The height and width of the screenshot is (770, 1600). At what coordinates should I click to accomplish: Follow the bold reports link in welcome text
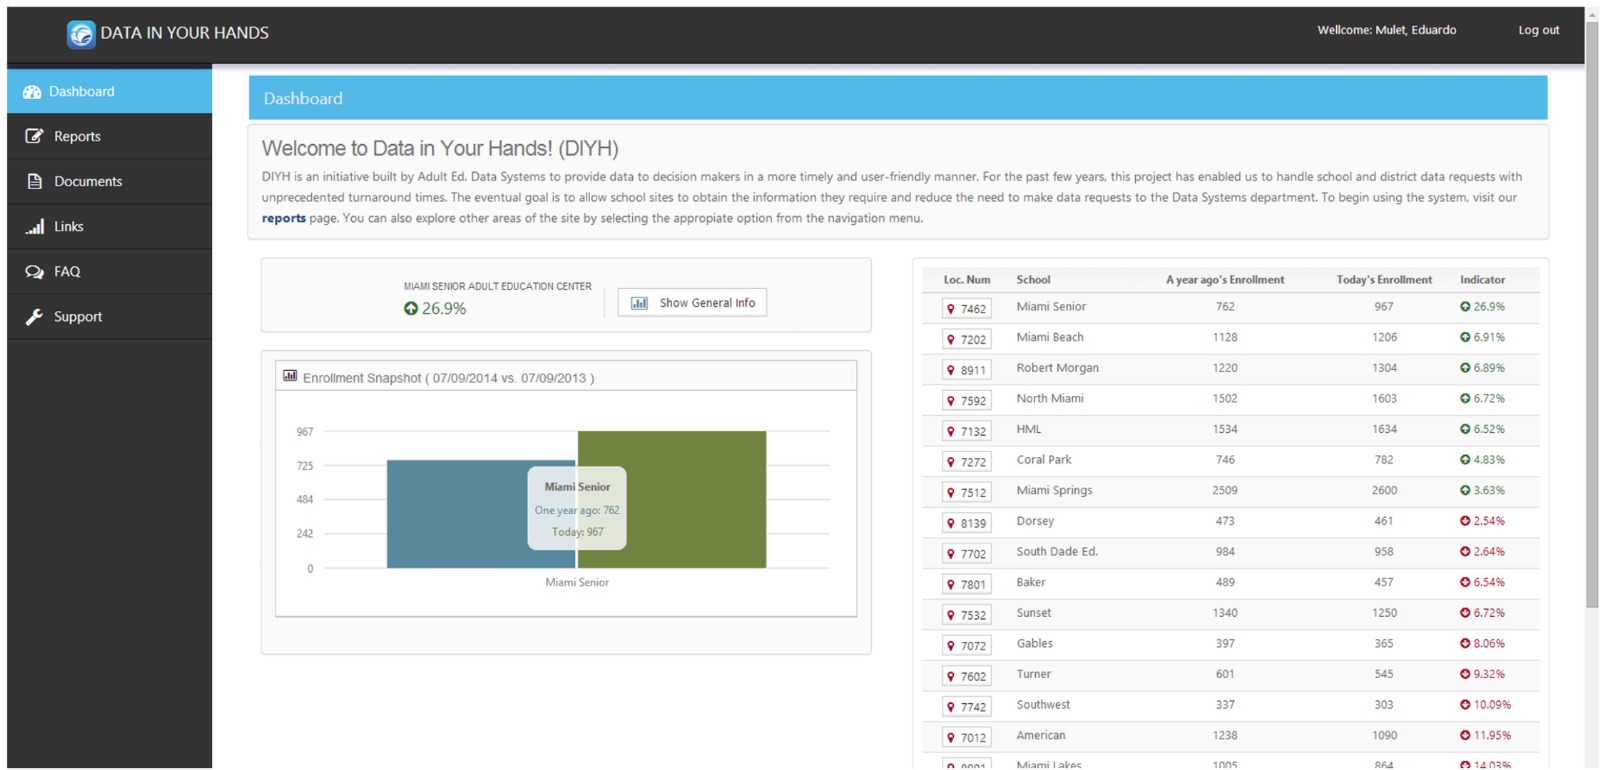283,218
